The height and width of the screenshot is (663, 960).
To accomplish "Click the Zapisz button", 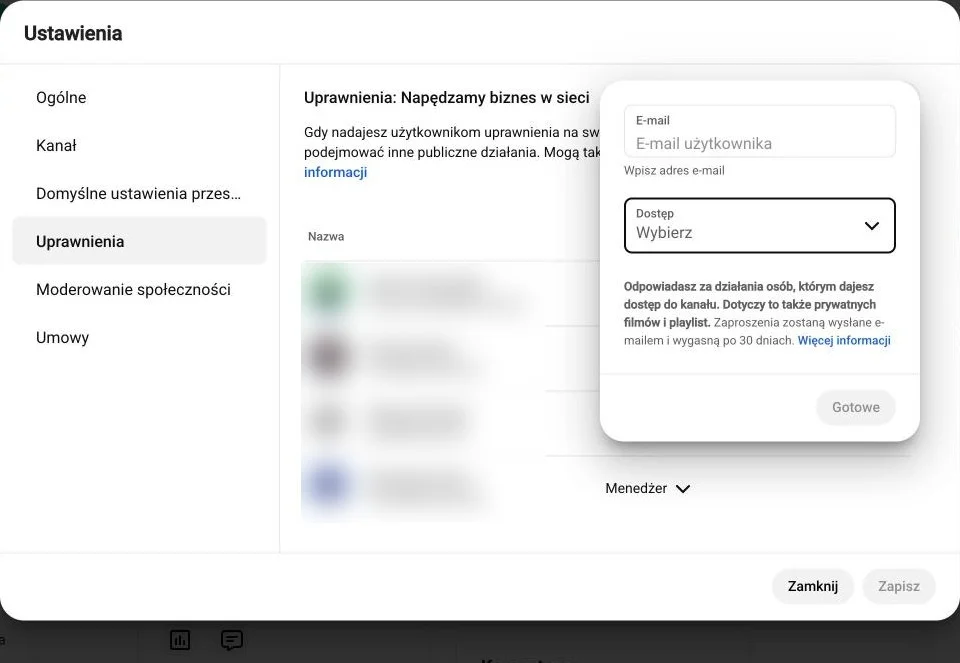I will point(899,586).
